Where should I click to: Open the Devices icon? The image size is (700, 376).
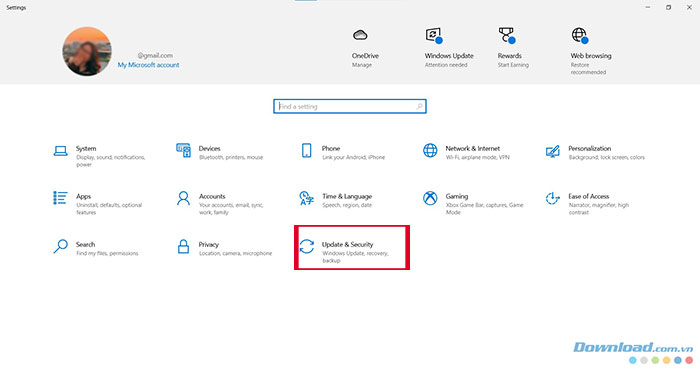[183, 150]
